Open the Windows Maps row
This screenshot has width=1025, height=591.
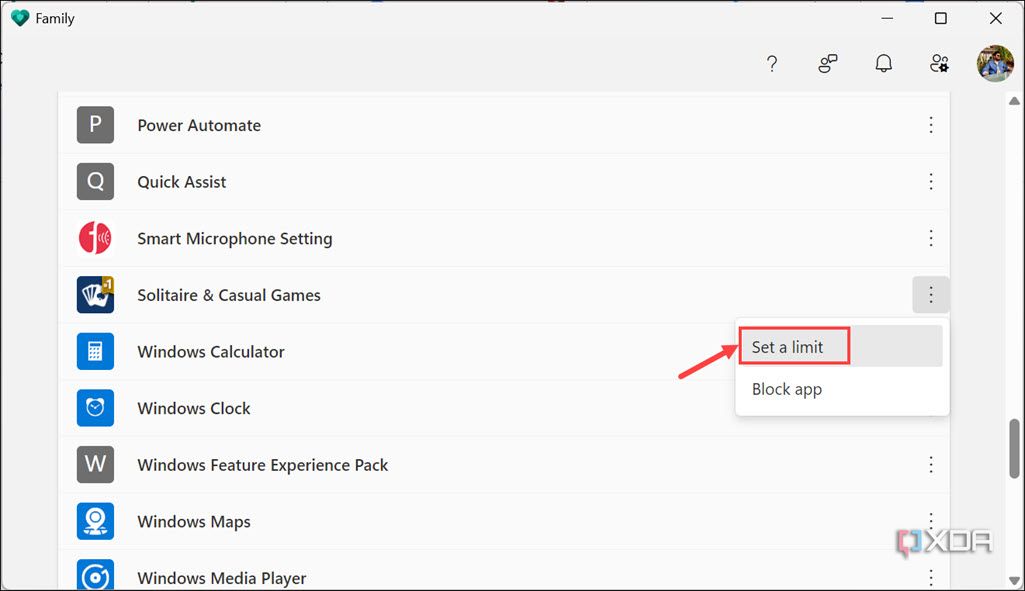point(400,521)
